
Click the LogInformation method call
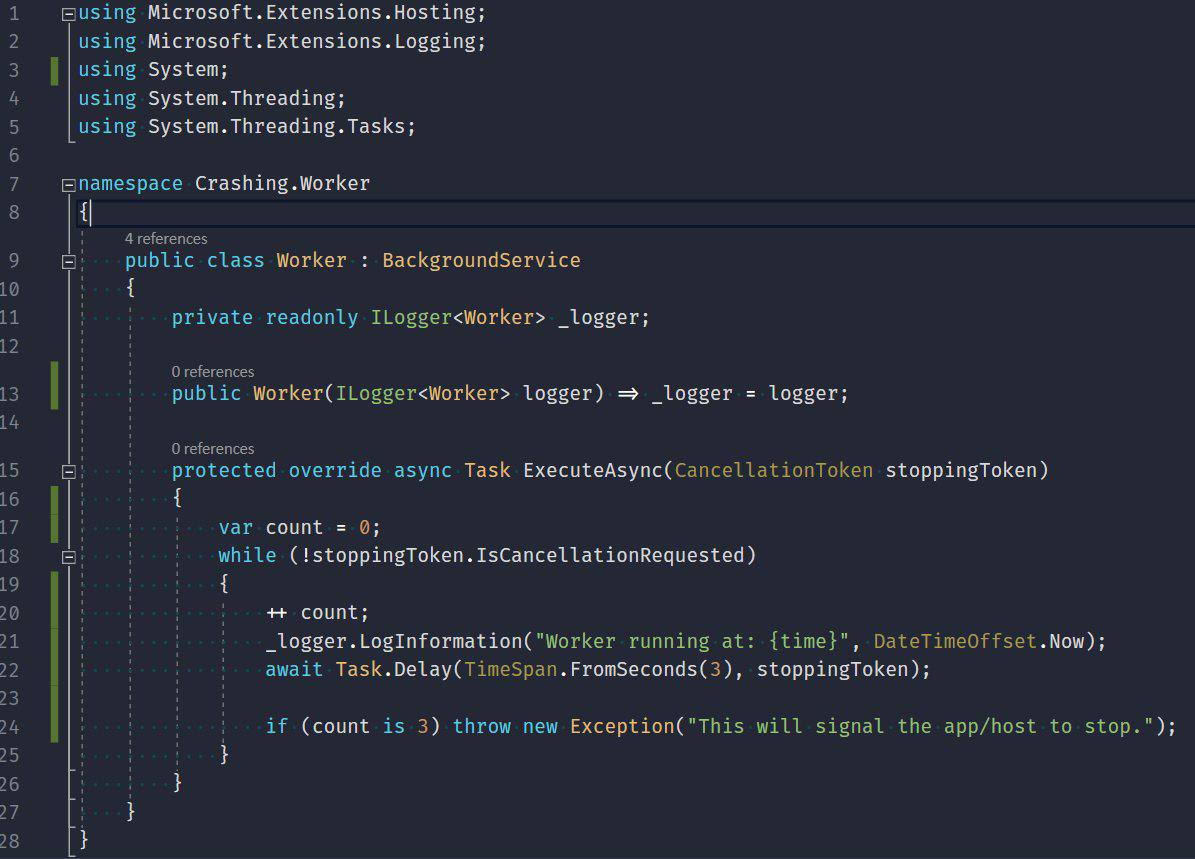click(441, 641)
